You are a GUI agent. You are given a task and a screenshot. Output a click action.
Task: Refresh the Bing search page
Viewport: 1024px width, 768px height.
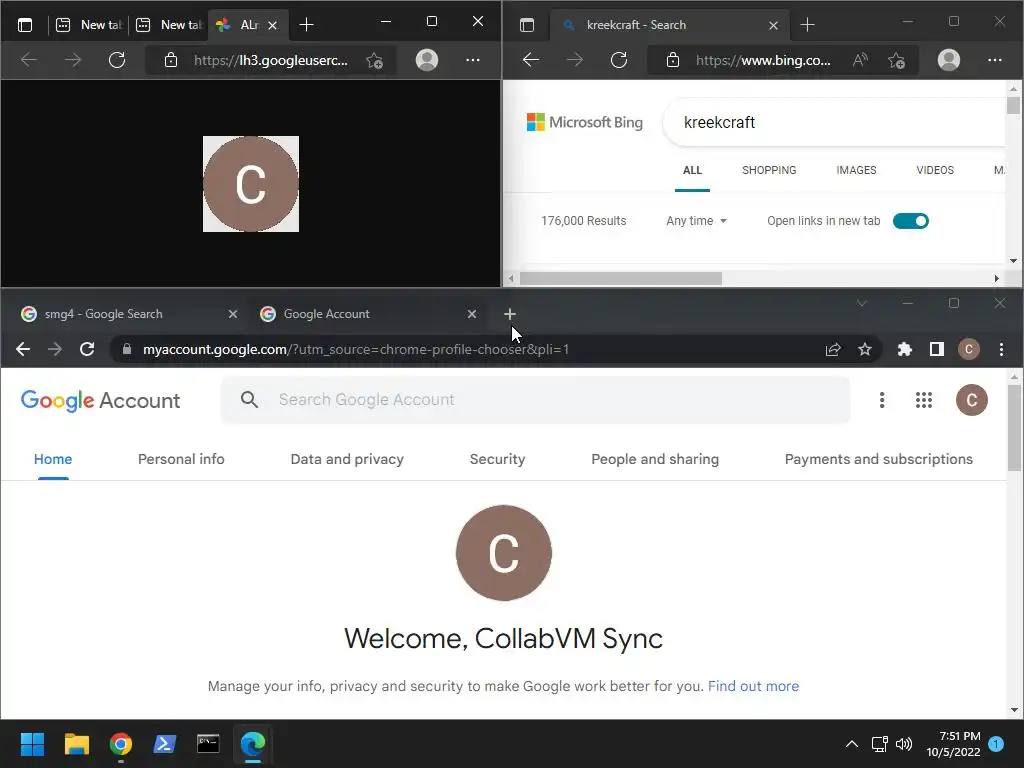[618, 60]
